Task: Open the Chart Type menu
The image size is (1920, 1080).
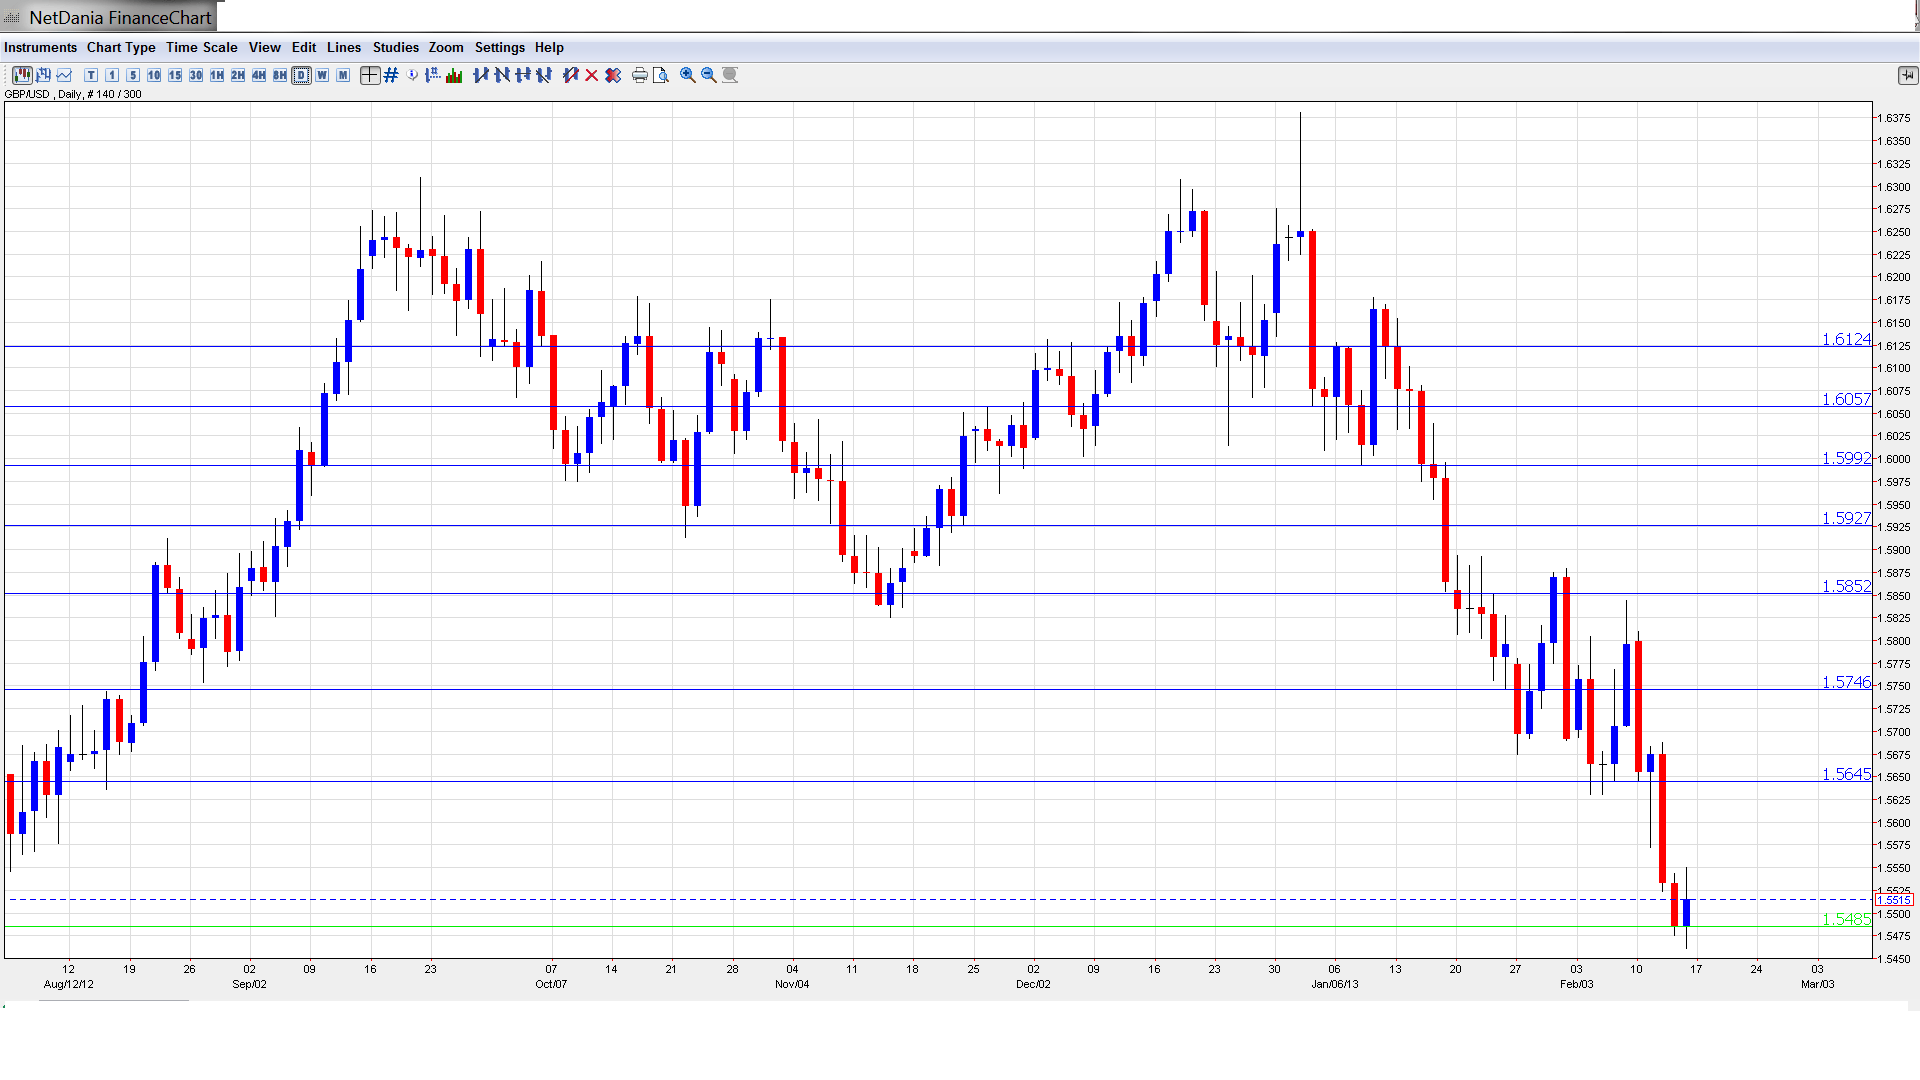Action: (121, 47)
